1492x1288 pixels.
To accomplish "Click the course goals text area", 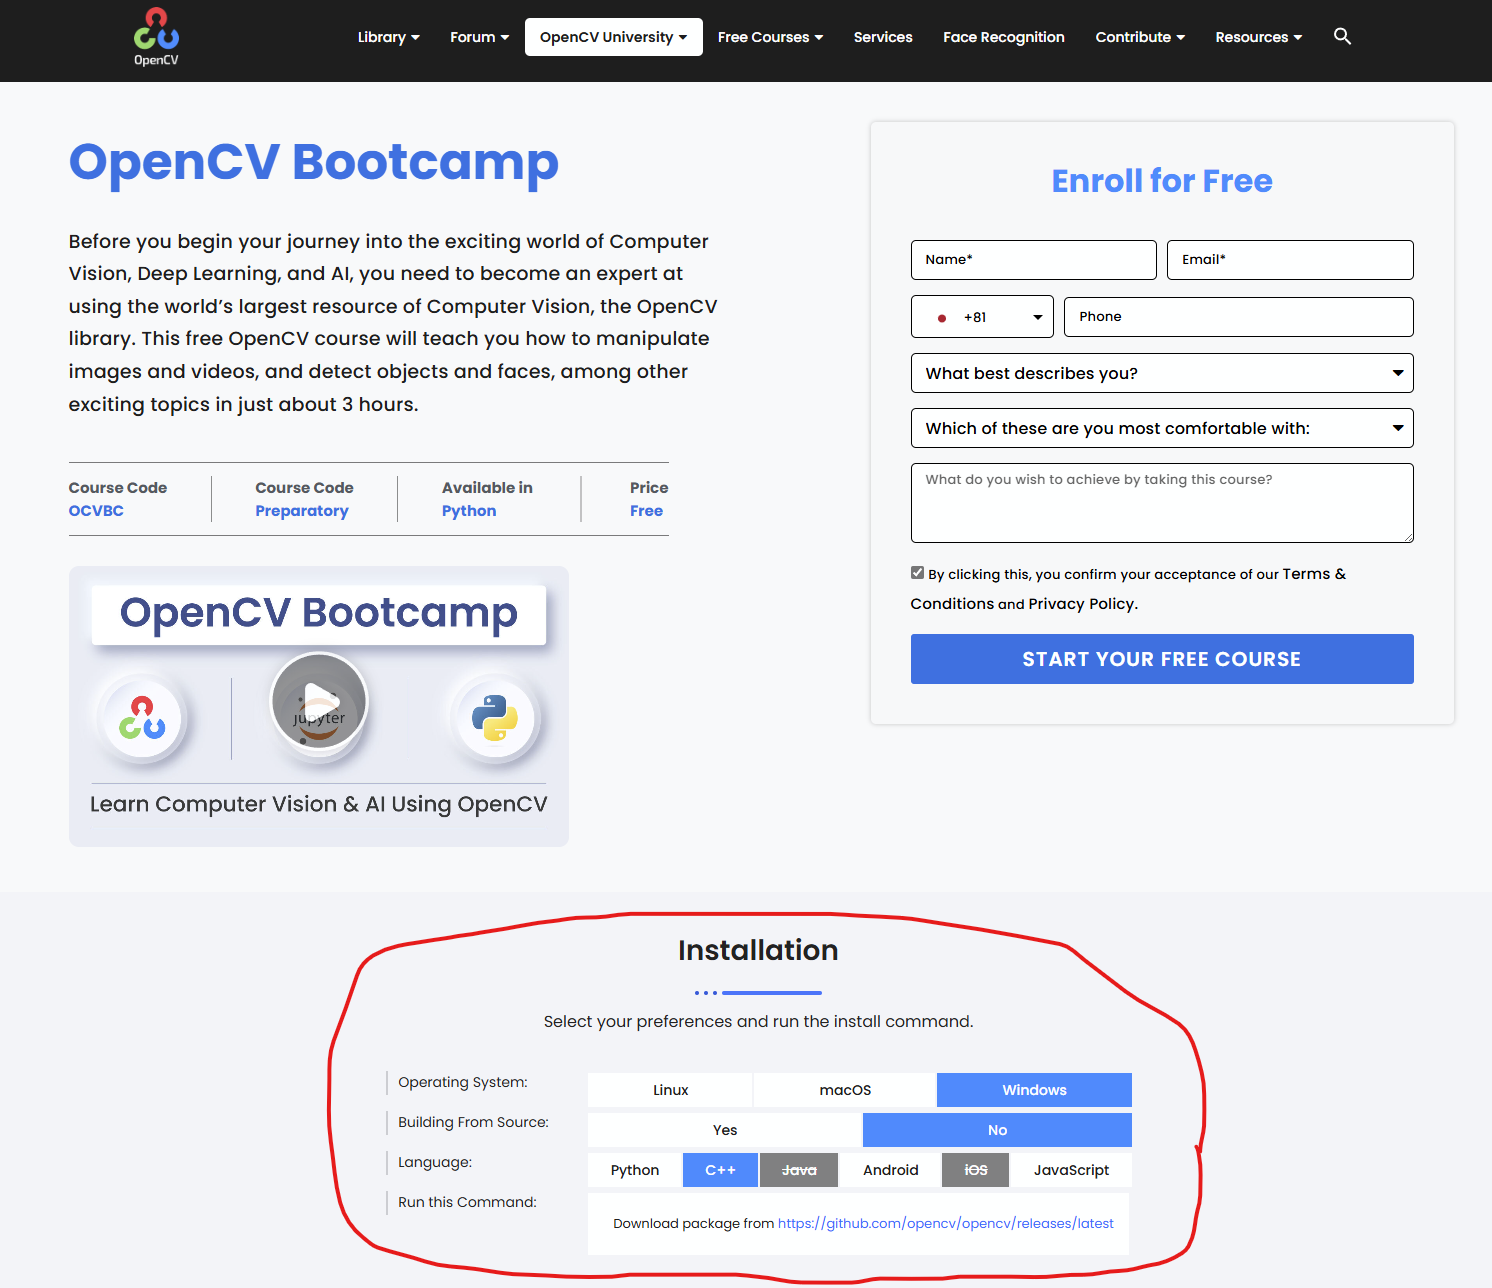I will (x=1162, y=503).
